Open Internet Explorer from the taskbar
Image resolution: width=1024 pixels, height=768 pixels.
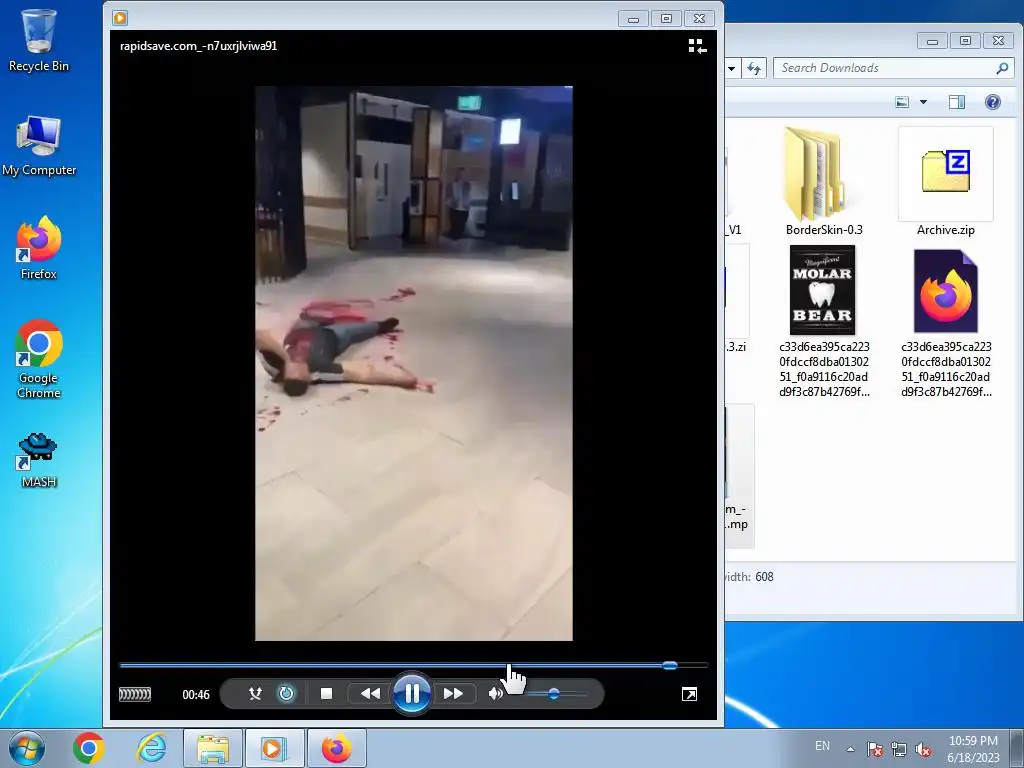(x=151, y=748)
